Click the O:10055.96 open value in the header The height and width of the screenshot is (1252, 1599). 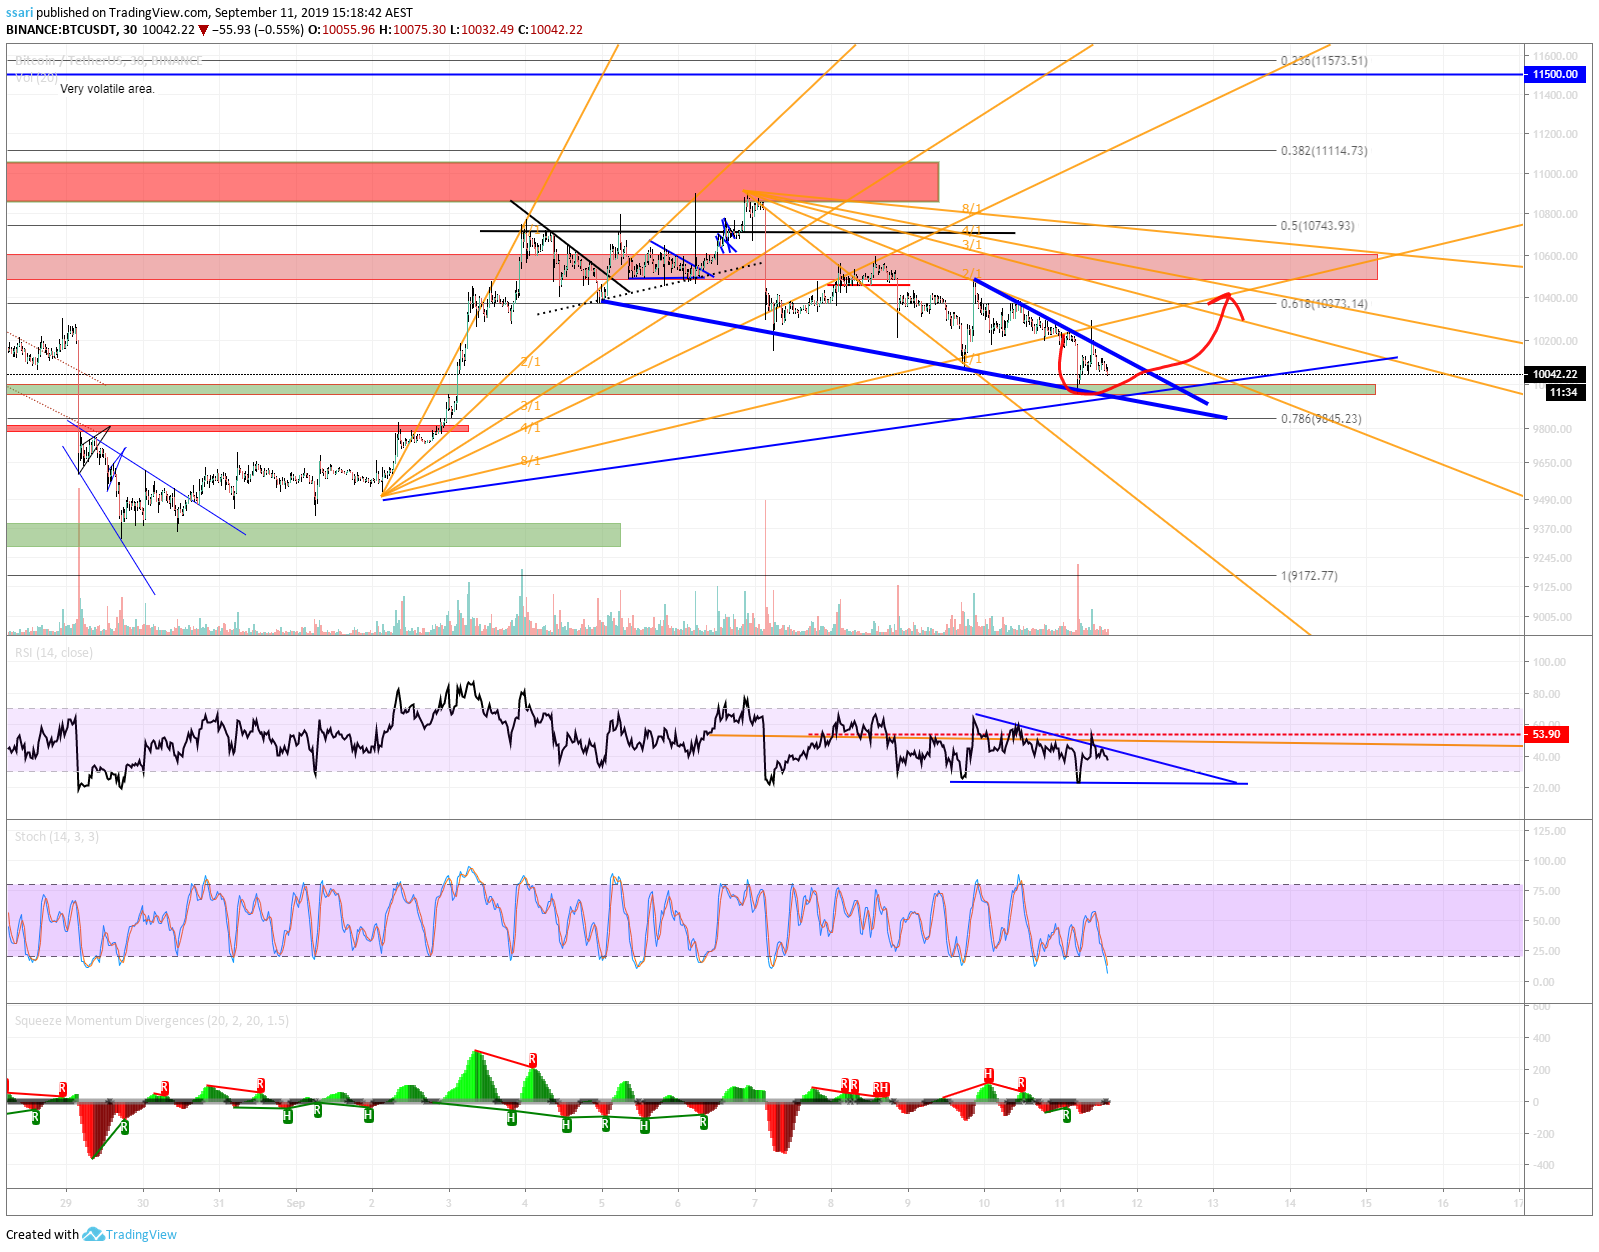pos(341,29)
